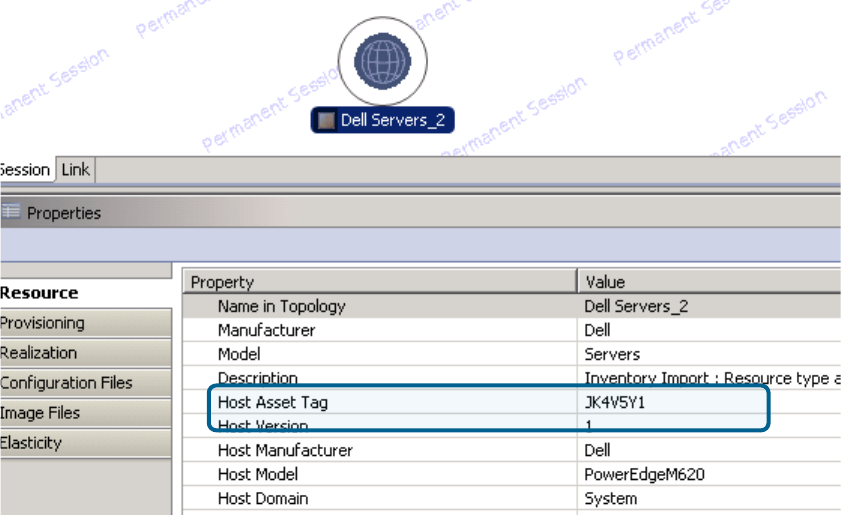The width and height of the screenshot is (841, 515).
Task: Open the Image Files section
Action: [x=86, y=413]
